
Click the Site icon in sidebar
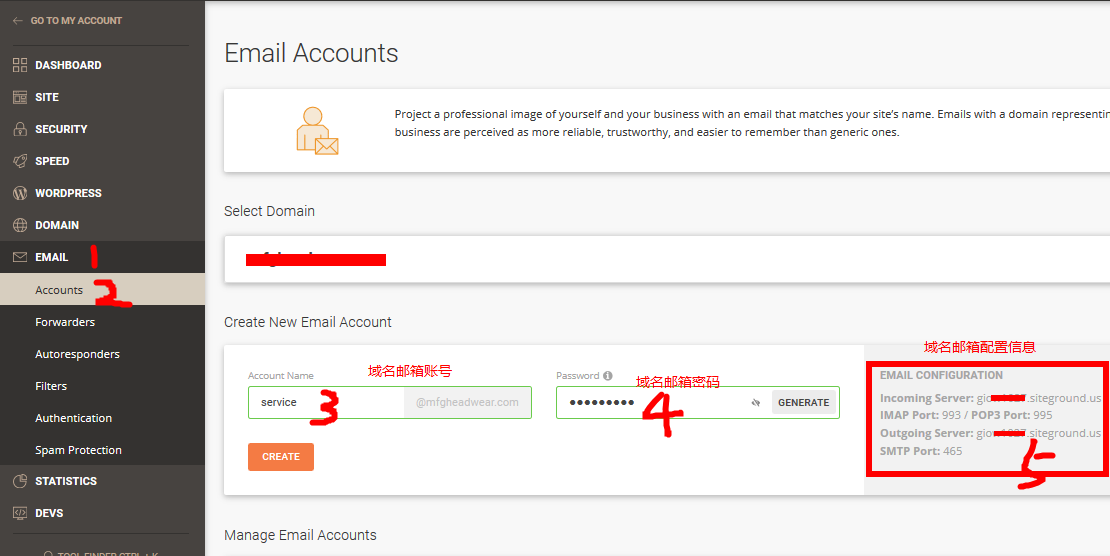(x=19, y=97)
